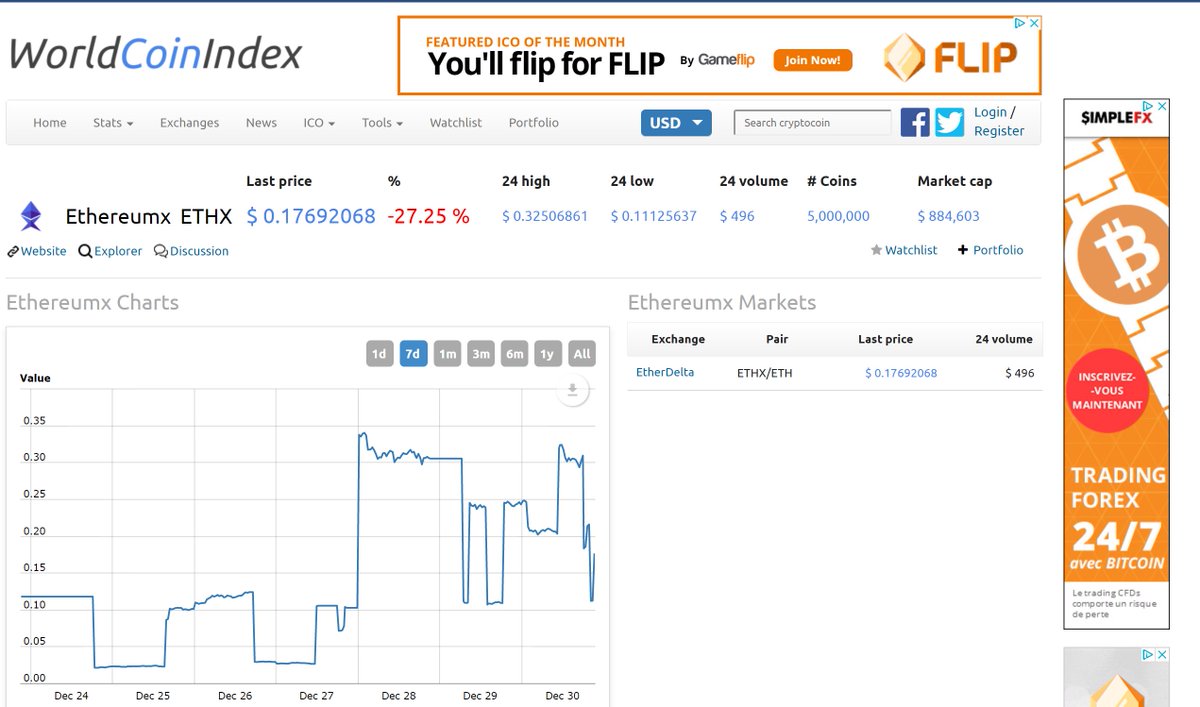This screenshot has height=707, width=1200.
Task: Click the Login link
Action: point(990,112)
